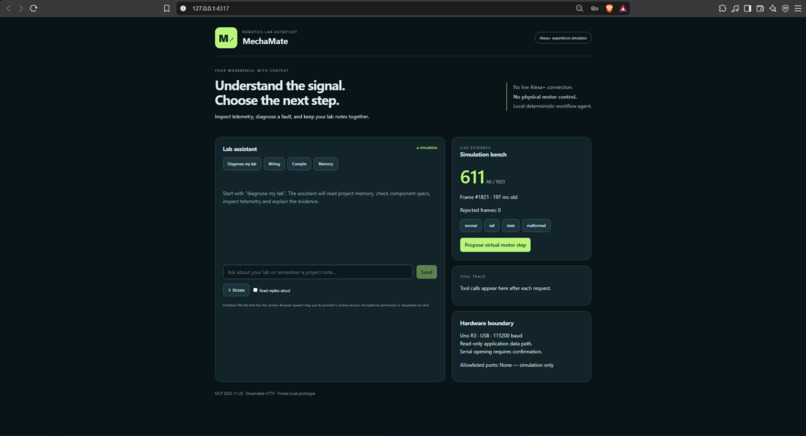
Task: Open the extensions puzzle icon
Action: 722,8
